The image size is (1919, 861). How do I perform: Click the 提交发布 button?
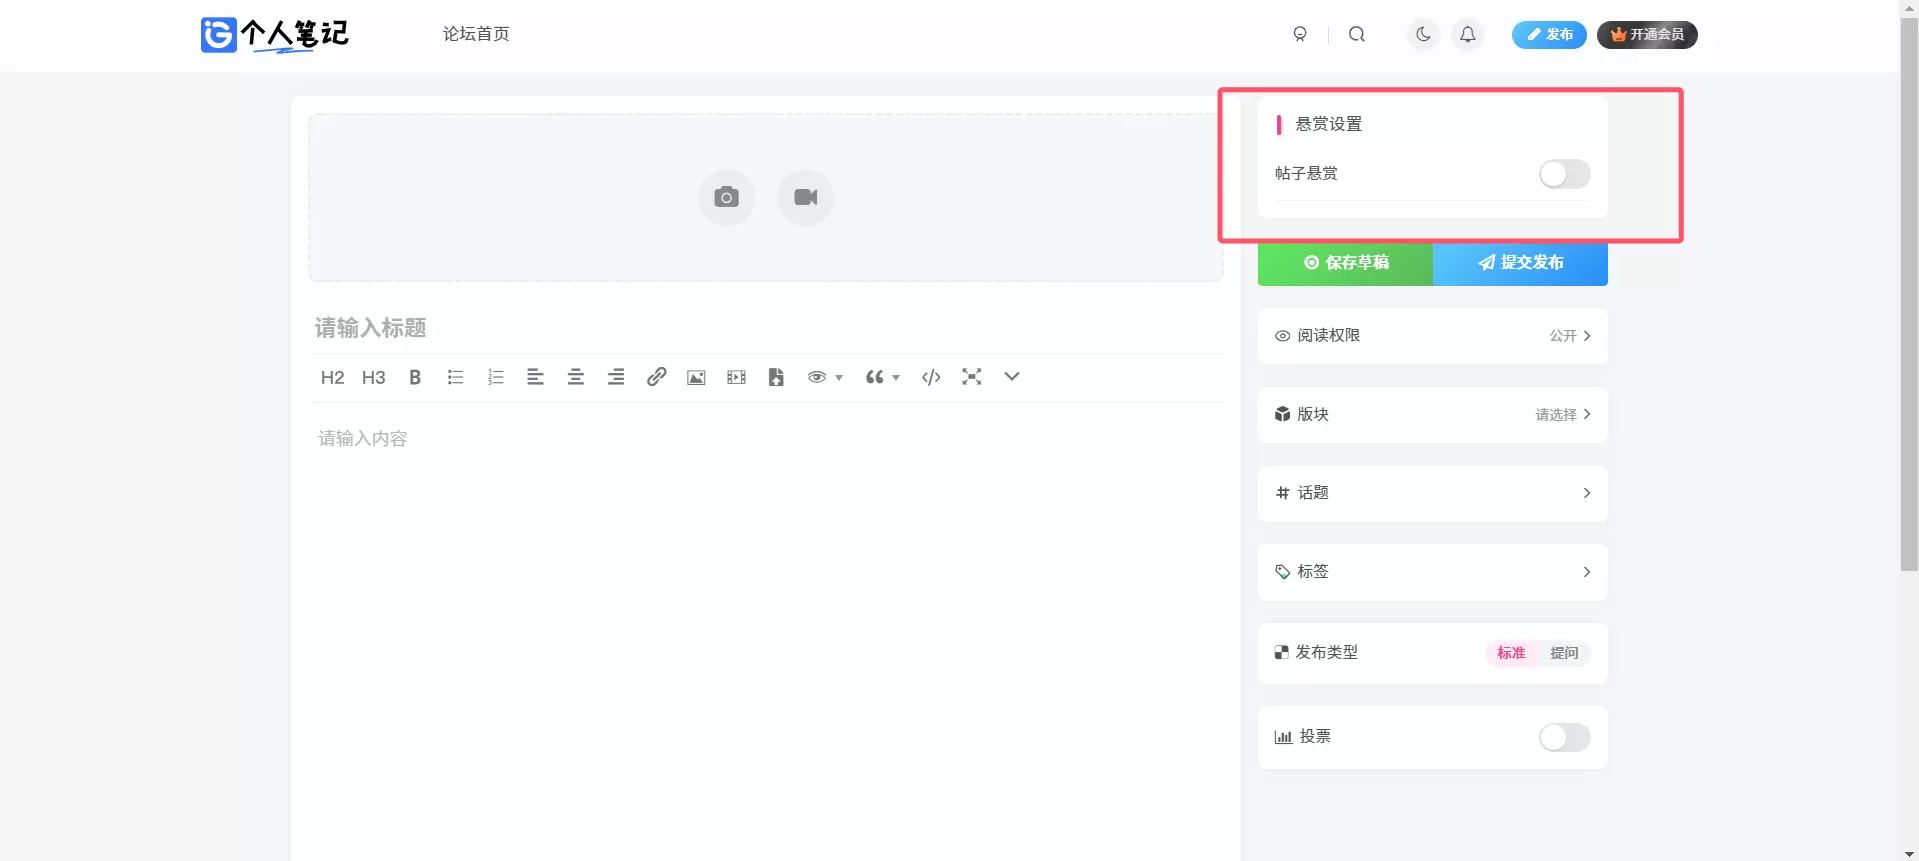[x=1520, y=263]
